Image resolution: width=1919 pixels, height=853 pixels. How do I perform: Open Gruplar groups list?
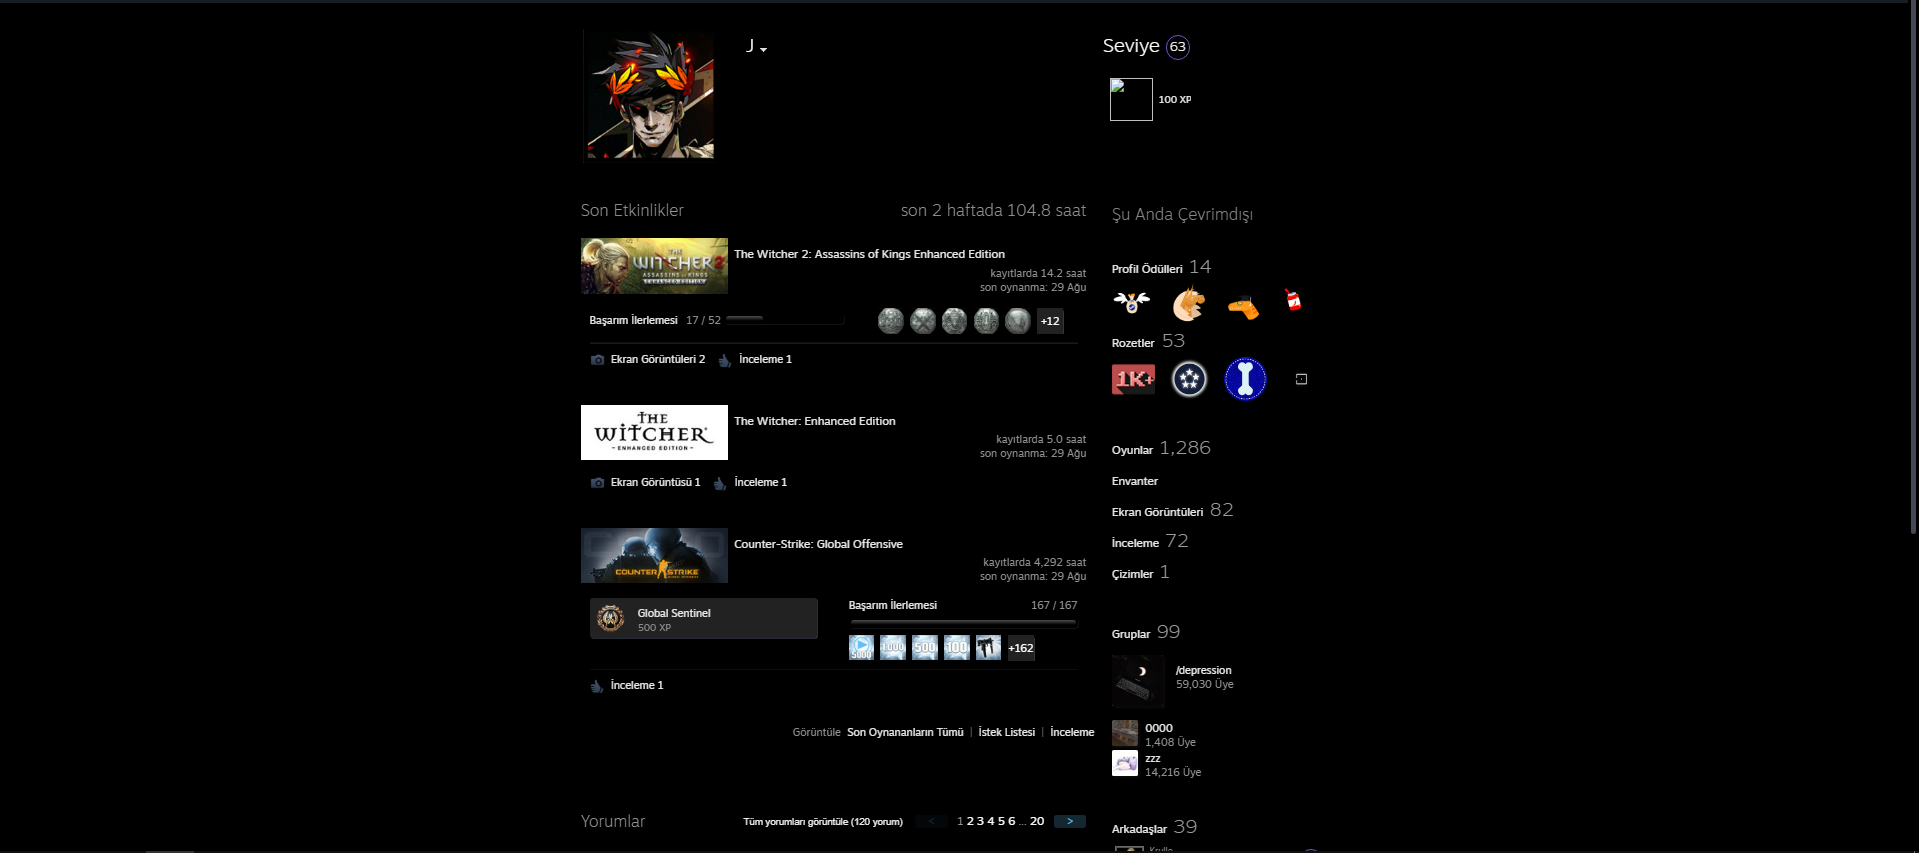[1131, 634]
